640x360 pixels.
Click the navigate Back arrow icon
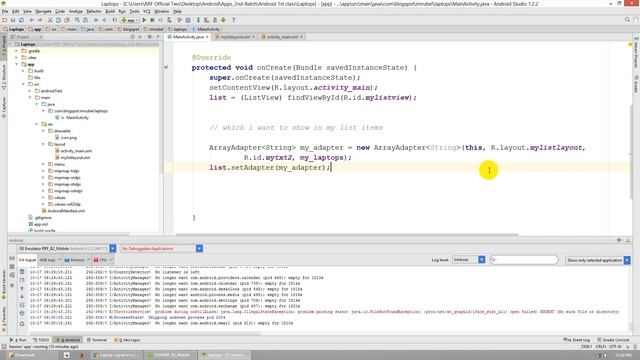click(96, 20)
